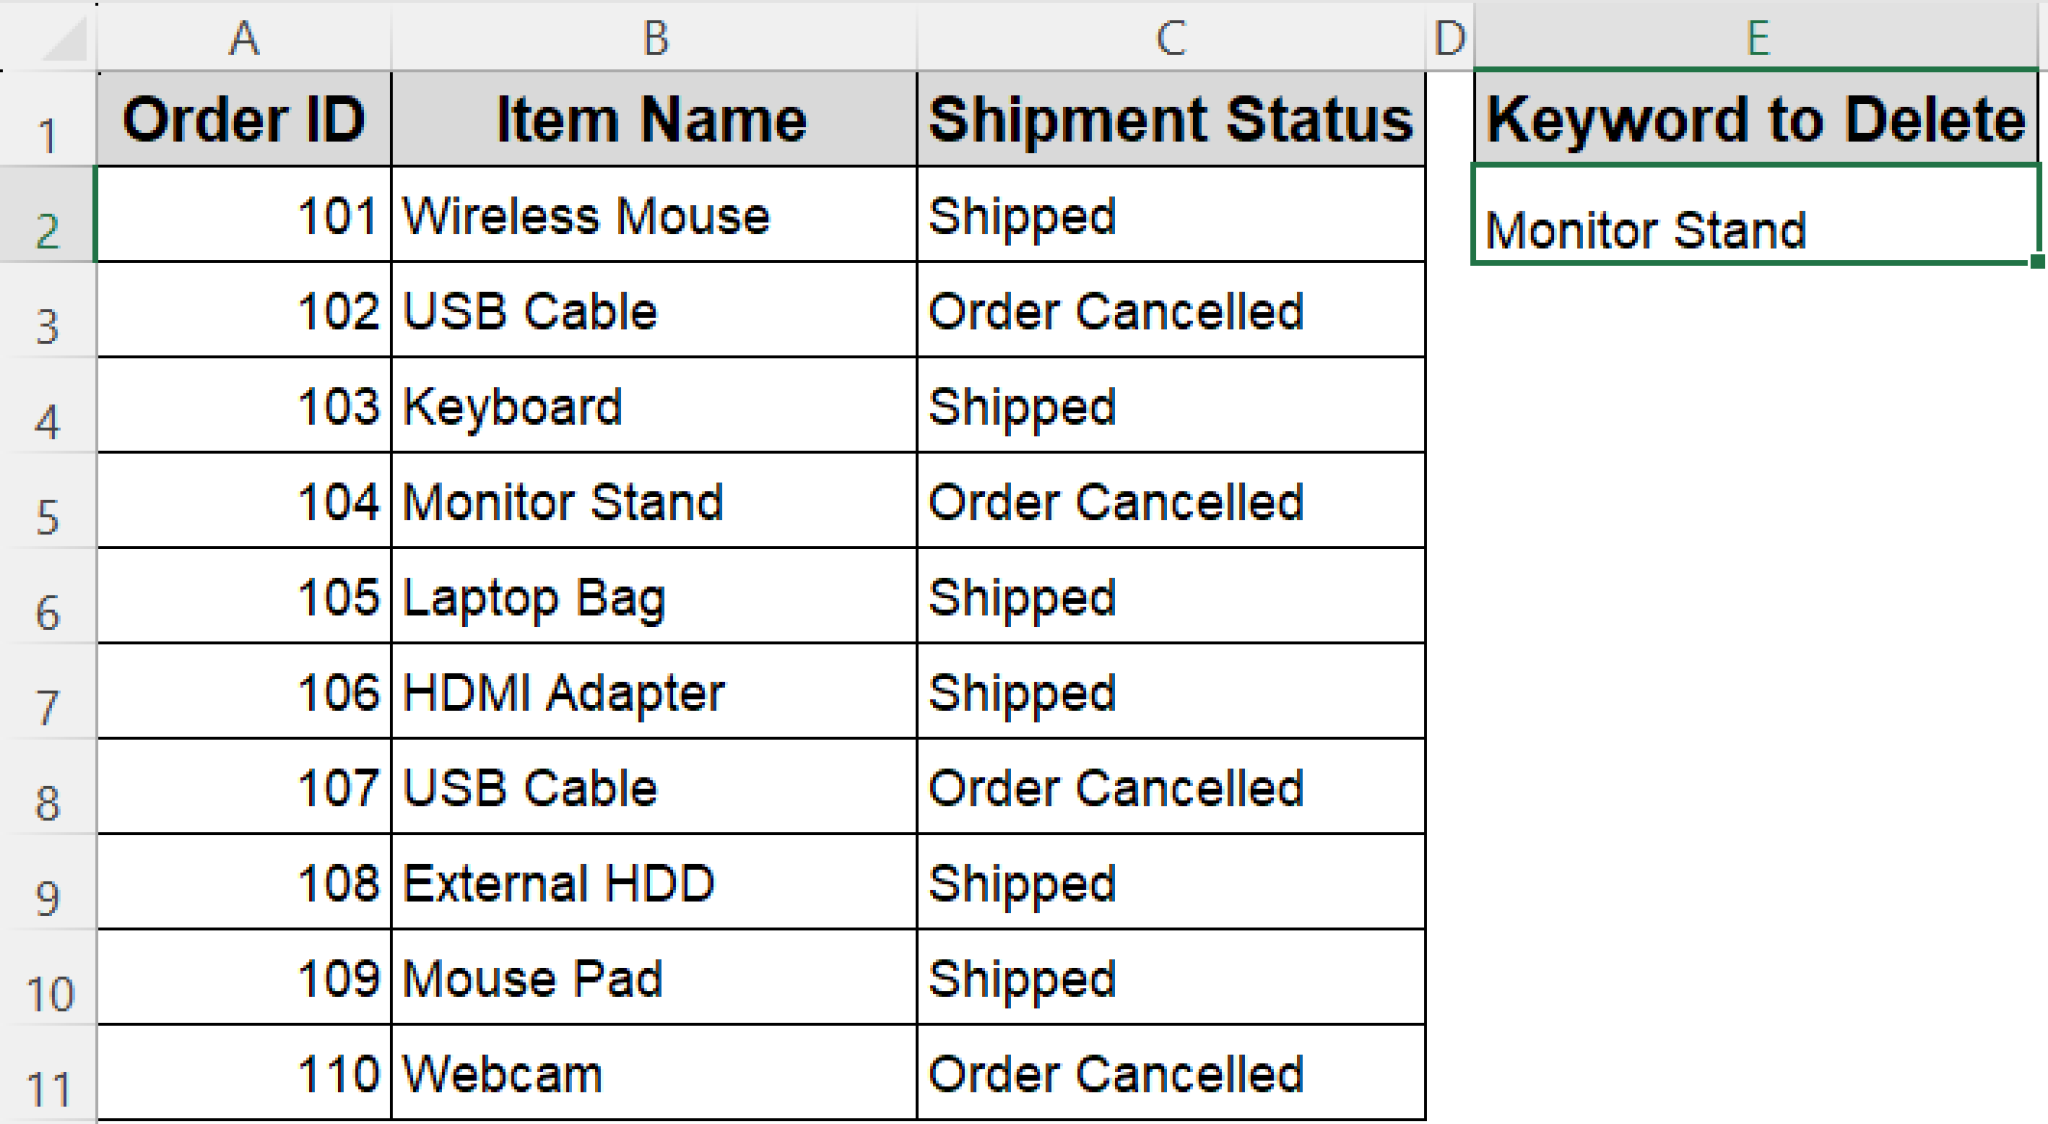Click the fill handle on cell E2
Viewport: 2048px width, 1124px height.
2037,262
